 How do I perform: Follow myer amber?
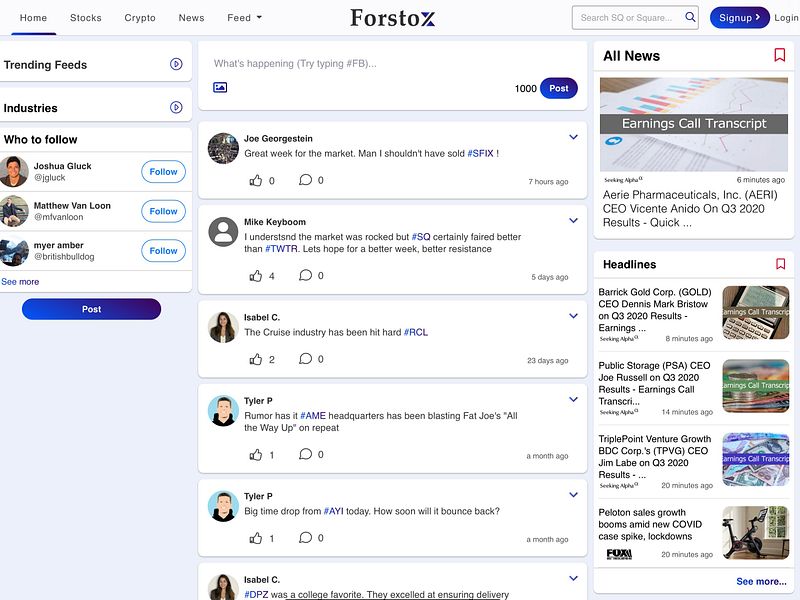click(x=163, y=251)
